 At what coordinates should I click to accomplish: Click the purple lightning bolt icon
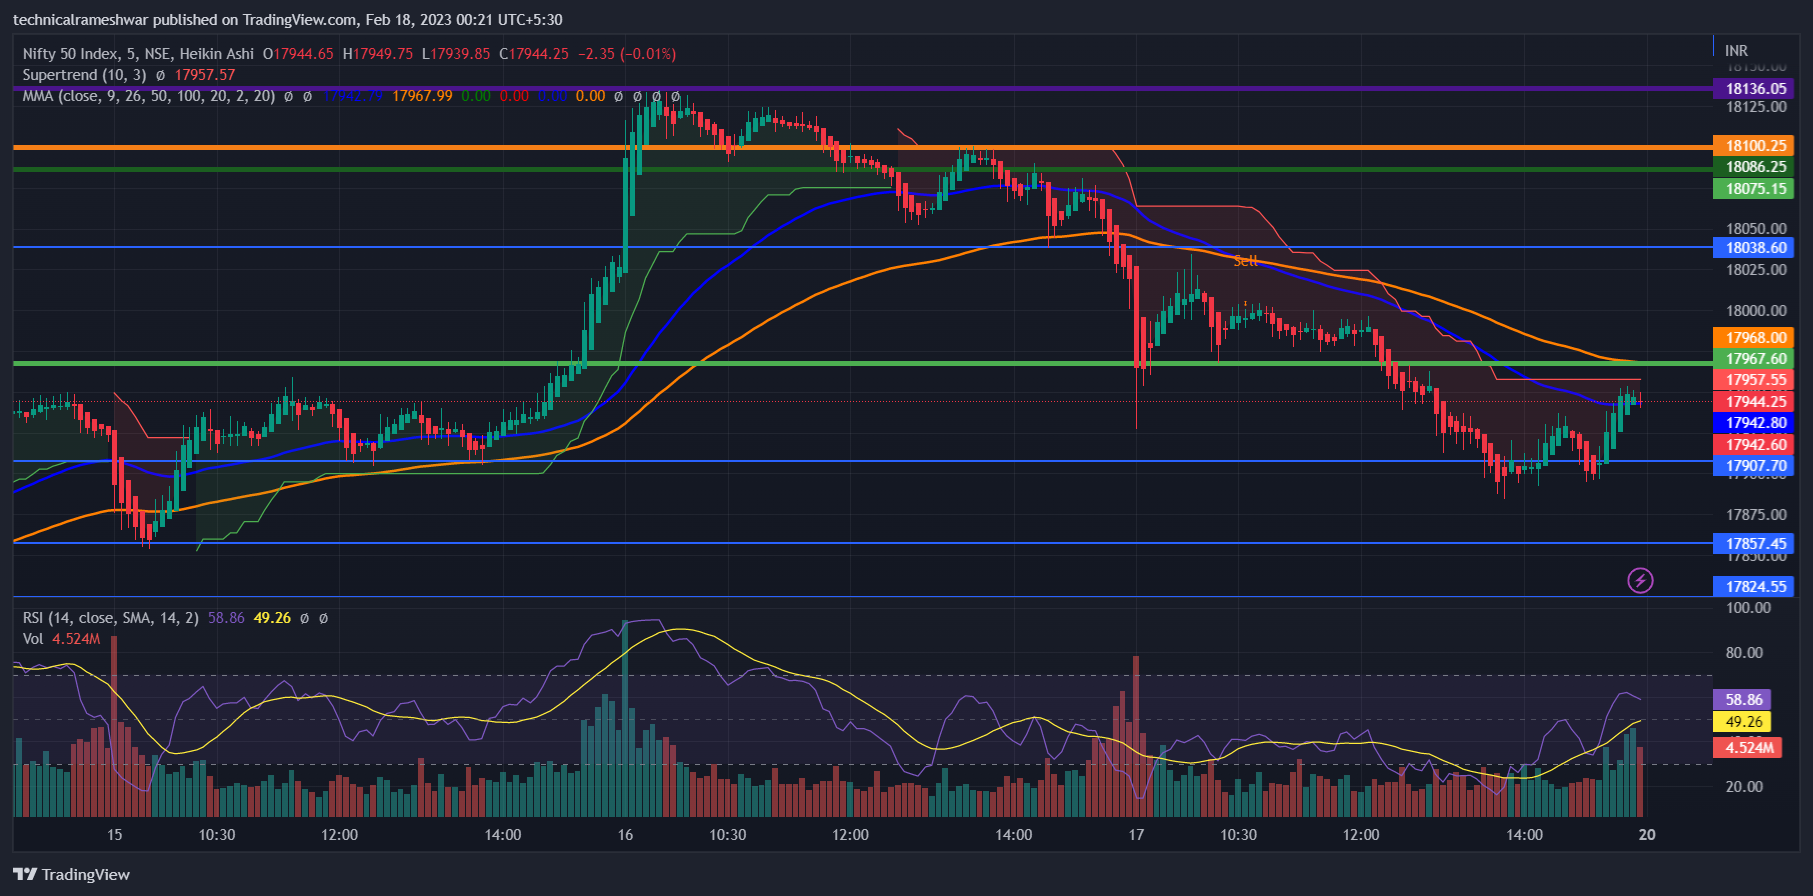(x=1640, y=580)
